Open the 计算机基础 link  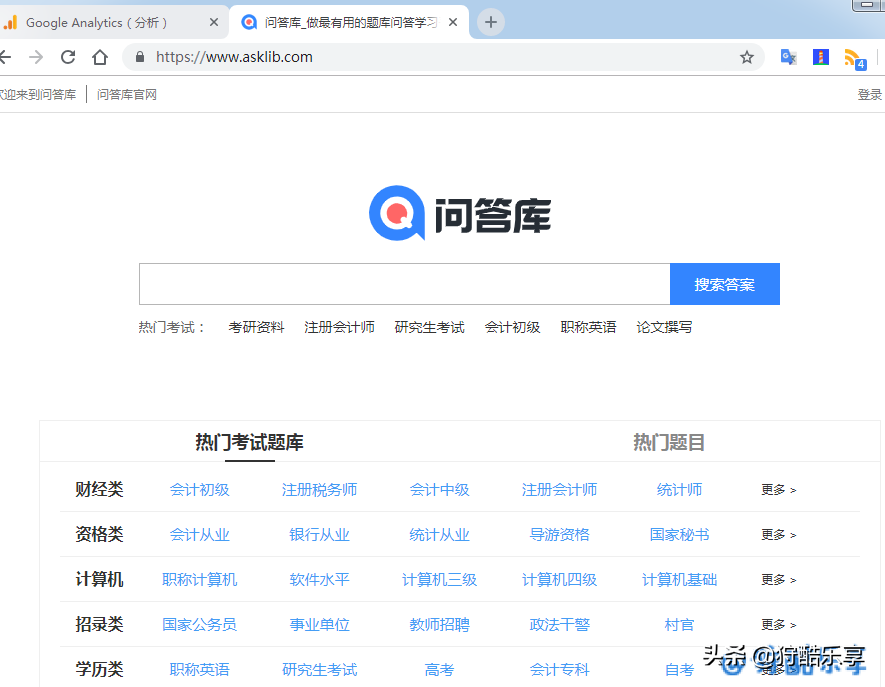(x=680, y=580)
